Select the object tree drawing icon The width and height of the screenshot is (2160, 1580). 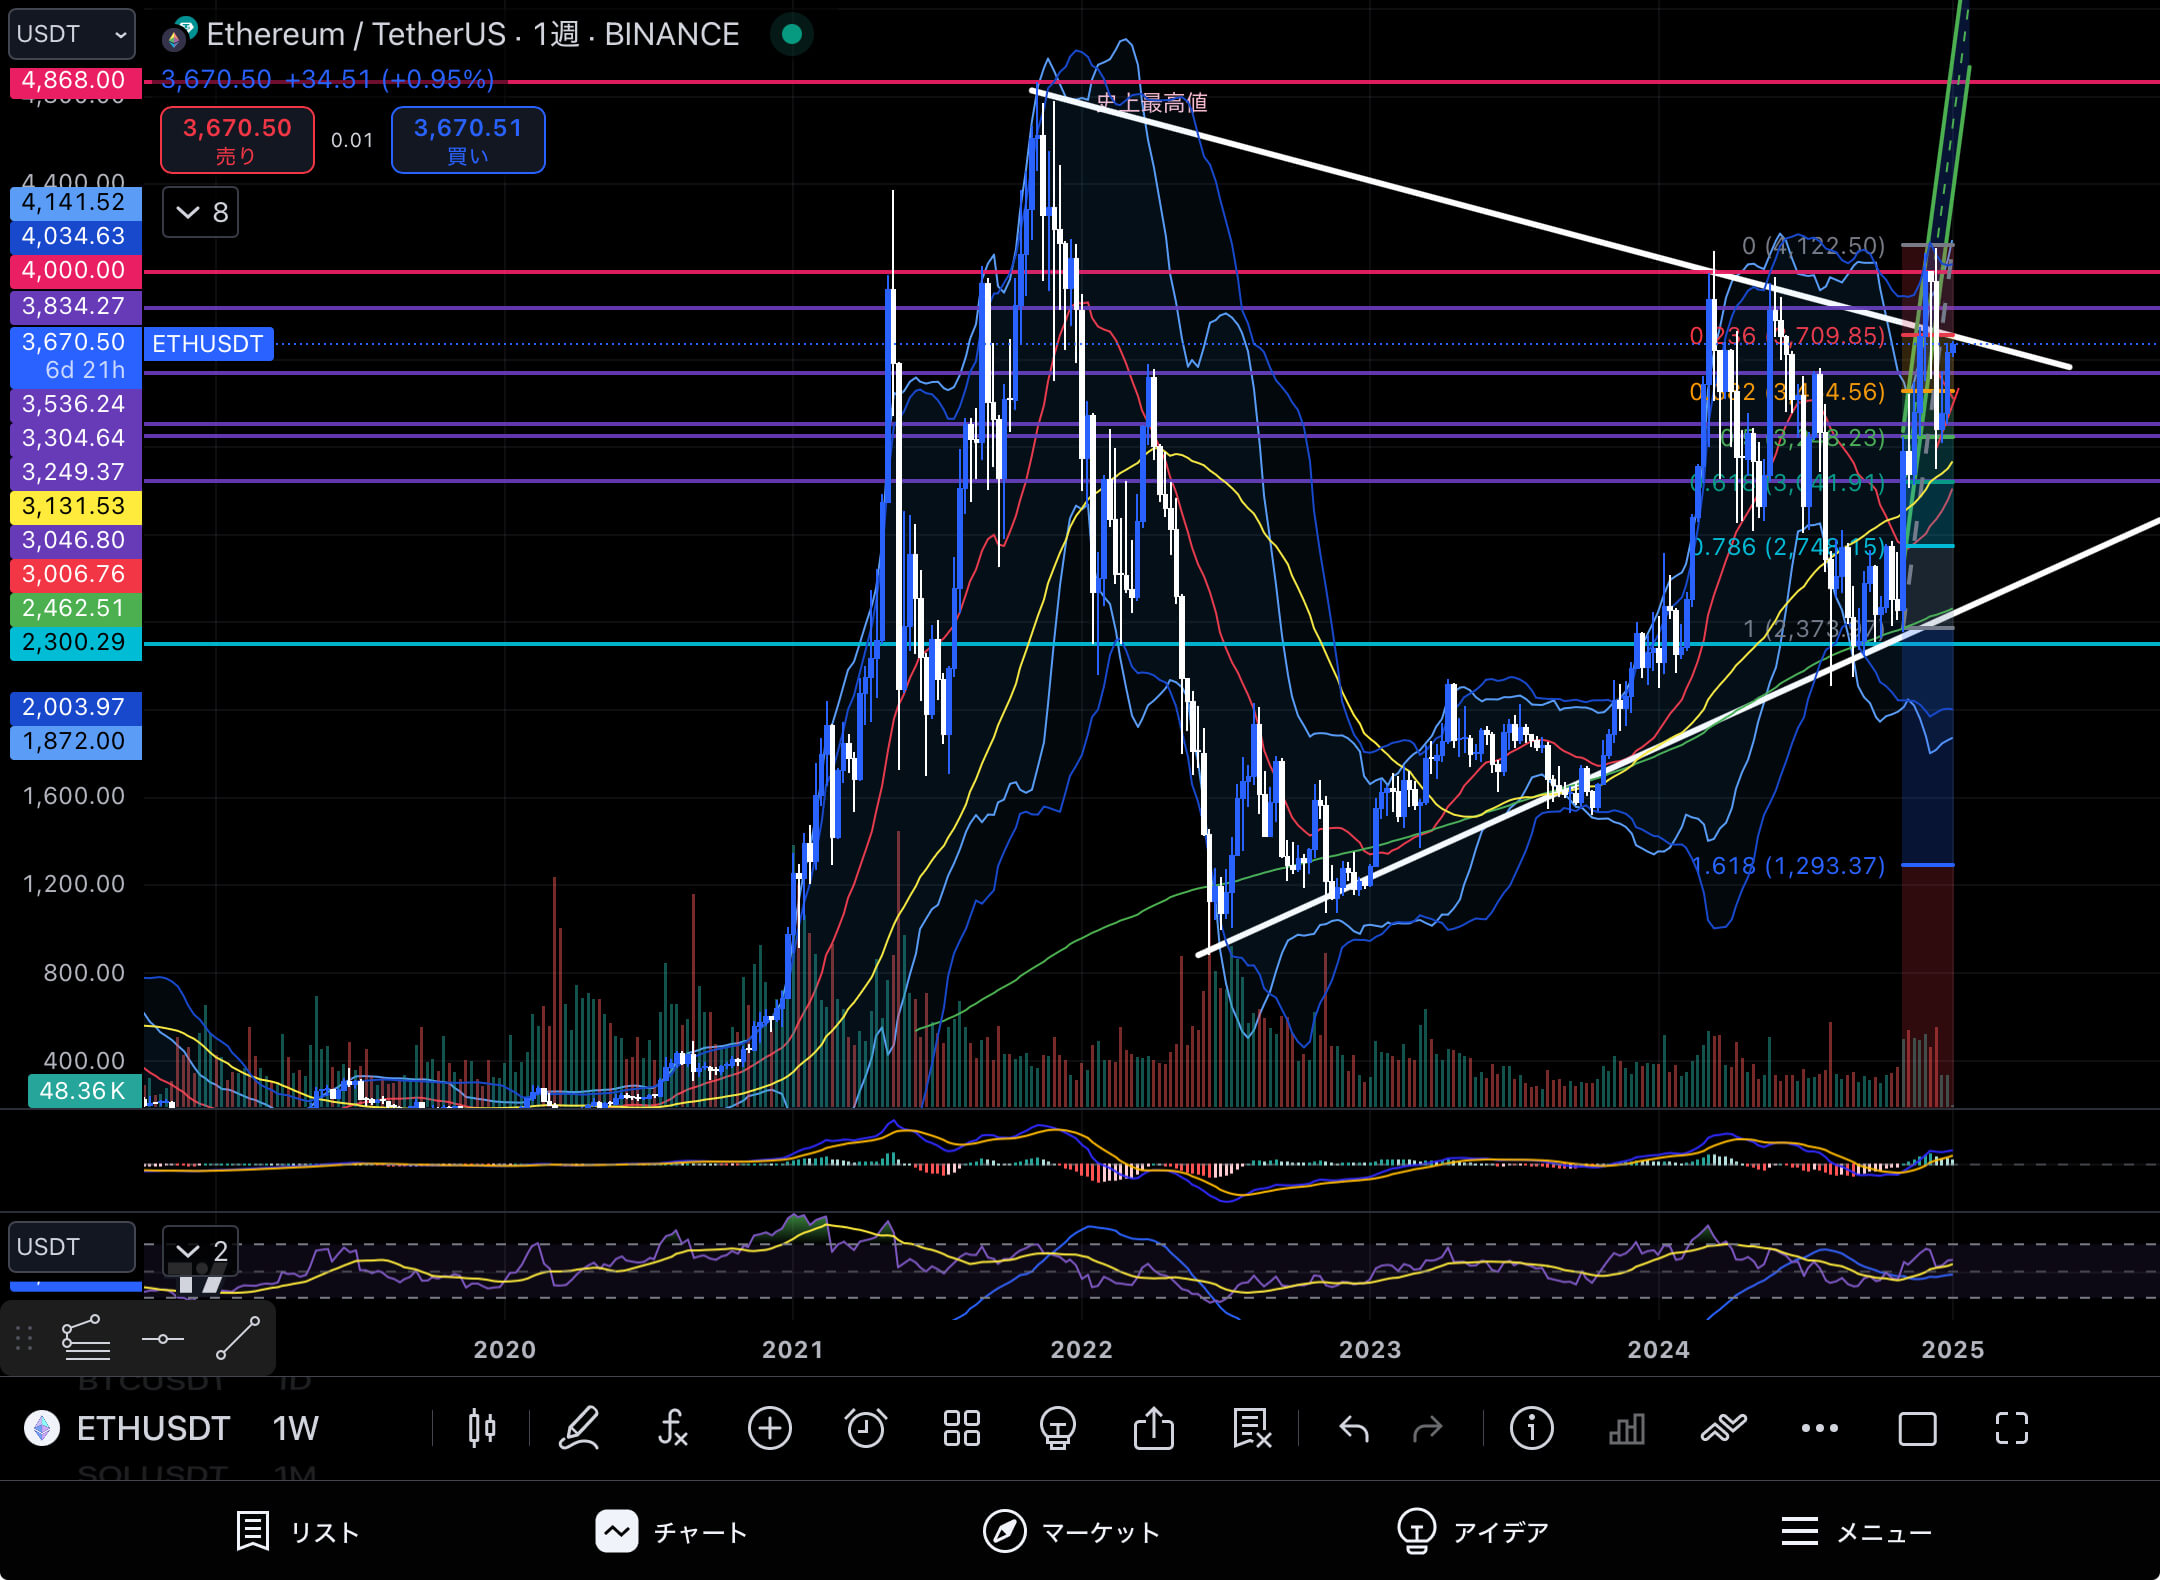click(x=86, y=1338)
